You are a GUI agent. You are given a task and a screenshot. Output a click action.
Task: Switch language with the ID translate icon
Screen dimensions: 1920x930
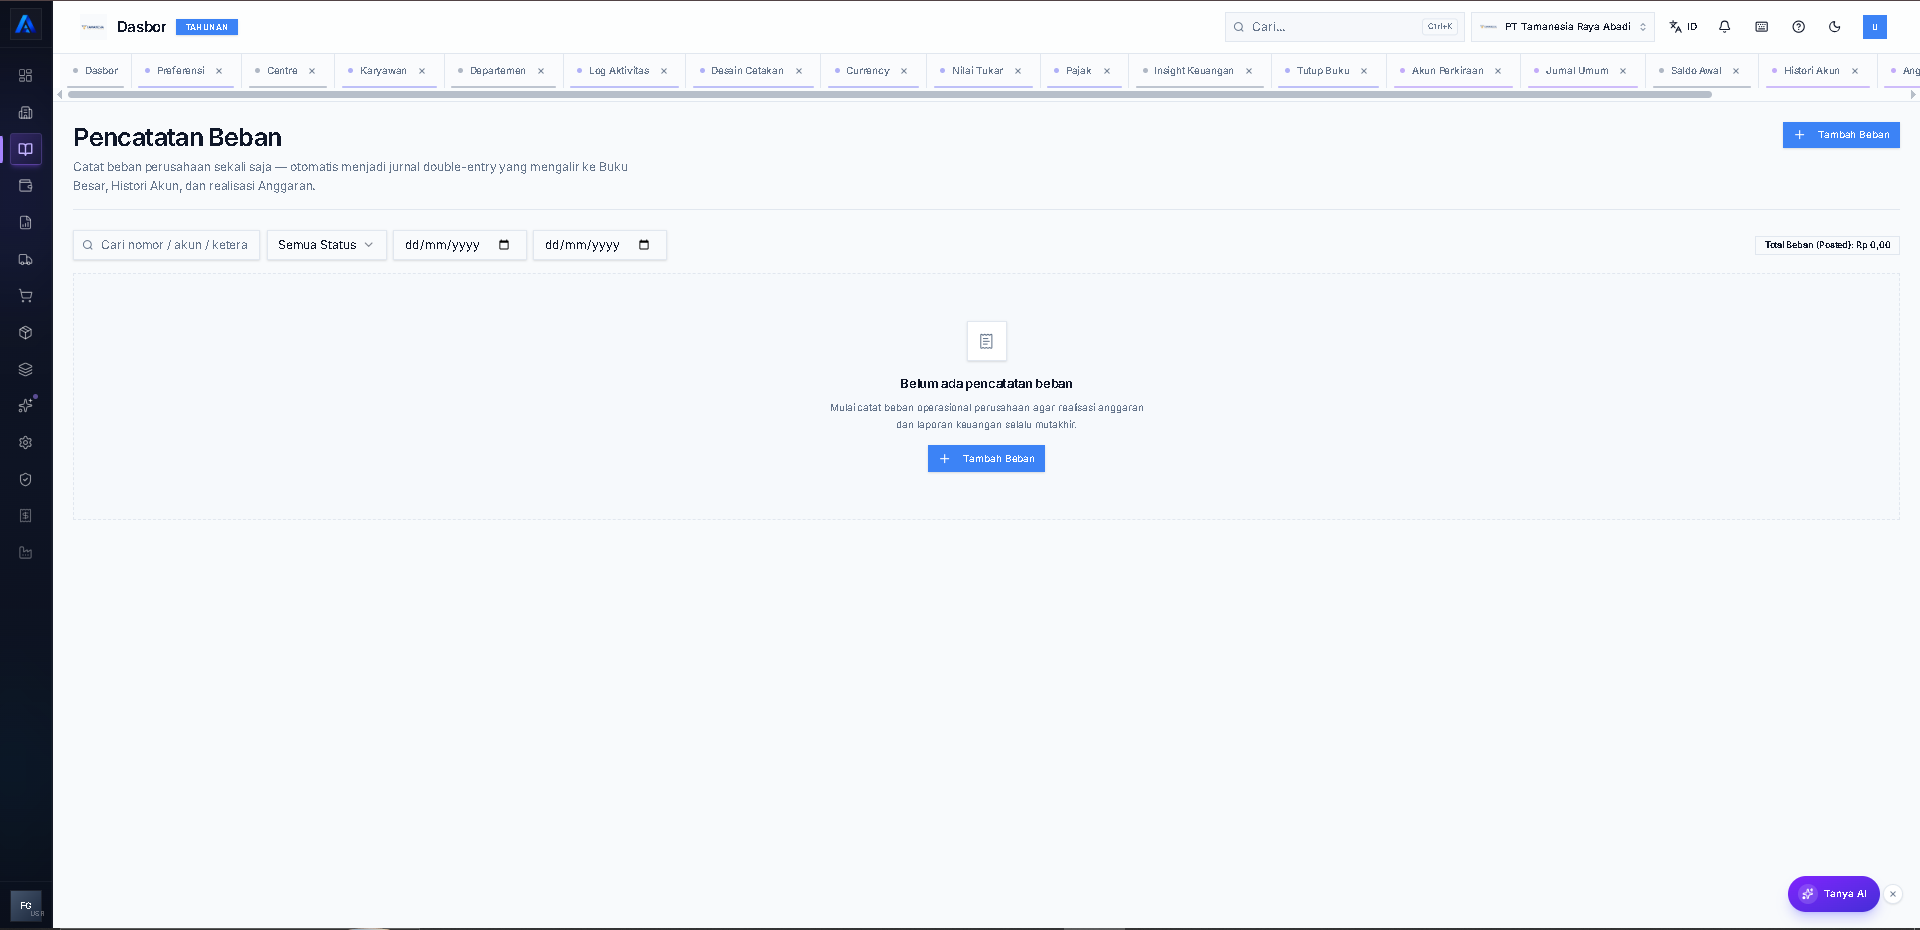point(1683,27)
